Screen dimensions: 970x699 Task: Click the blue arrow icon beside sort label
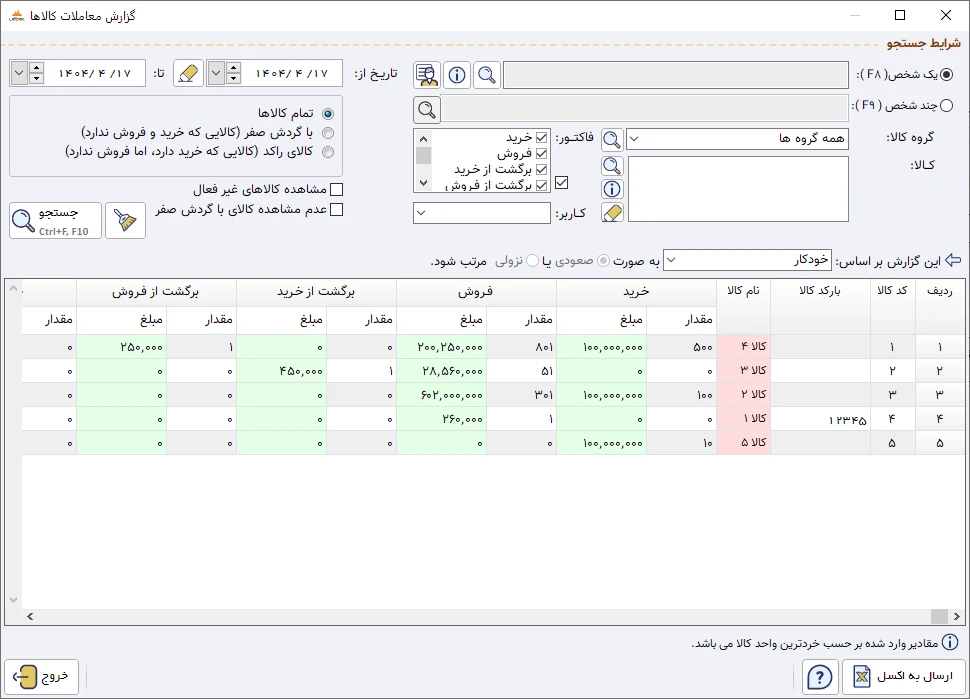[x=953, y=260]
